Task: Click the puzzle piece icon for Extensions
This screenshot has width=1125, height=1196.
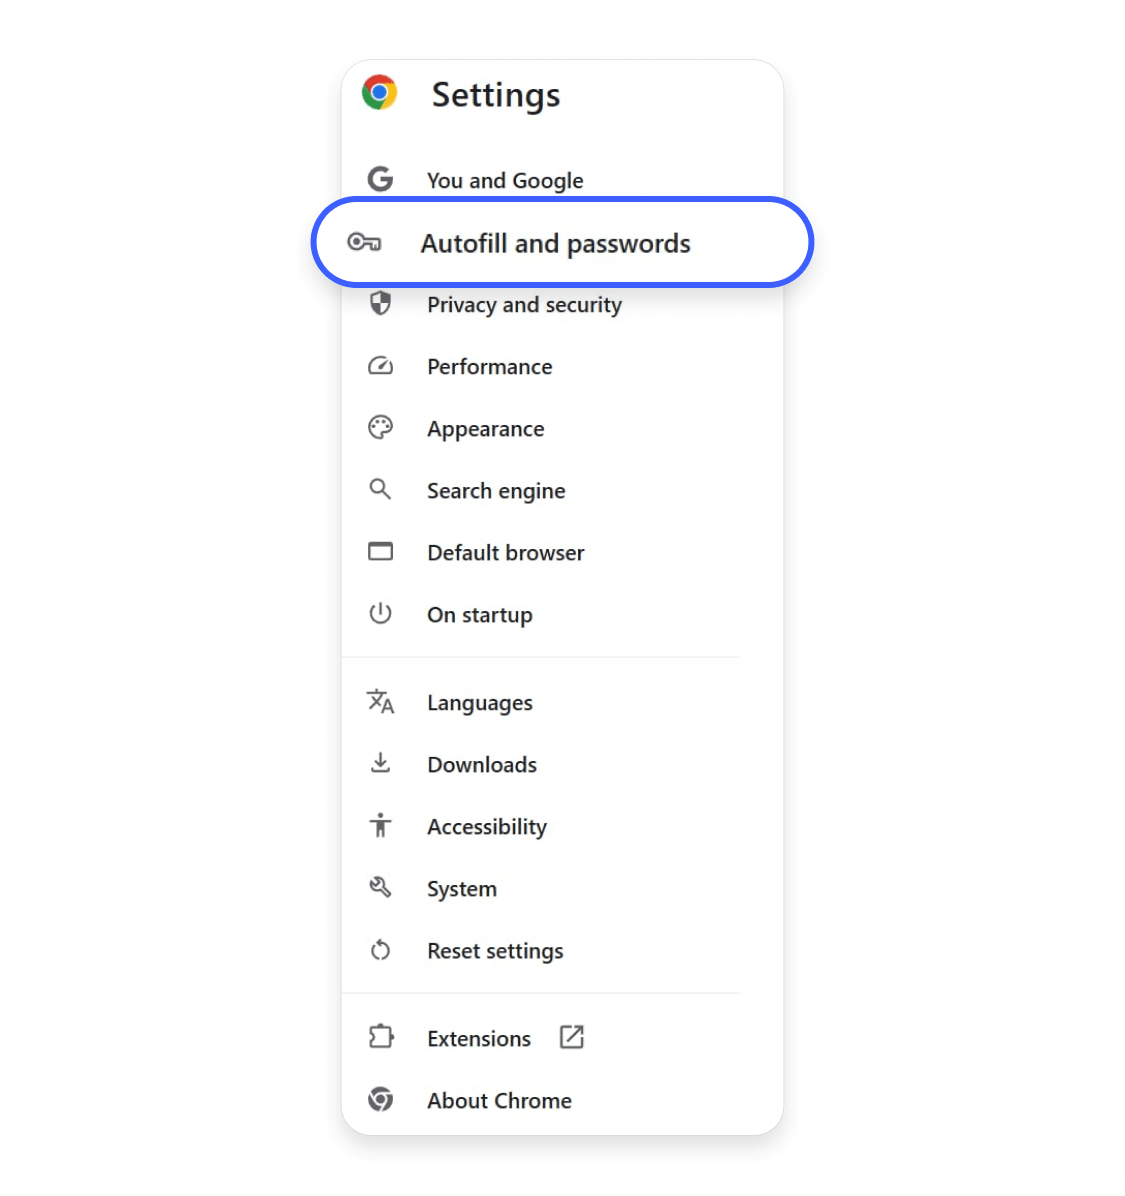Action: point(381,1038)
